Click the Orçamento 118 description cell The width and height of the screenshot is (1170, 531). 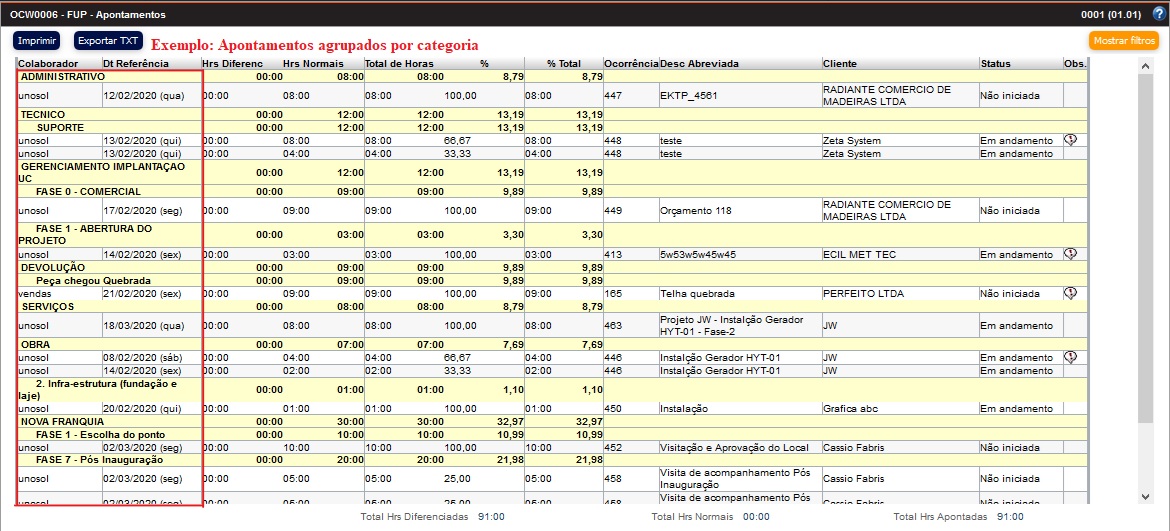(696, 211)
